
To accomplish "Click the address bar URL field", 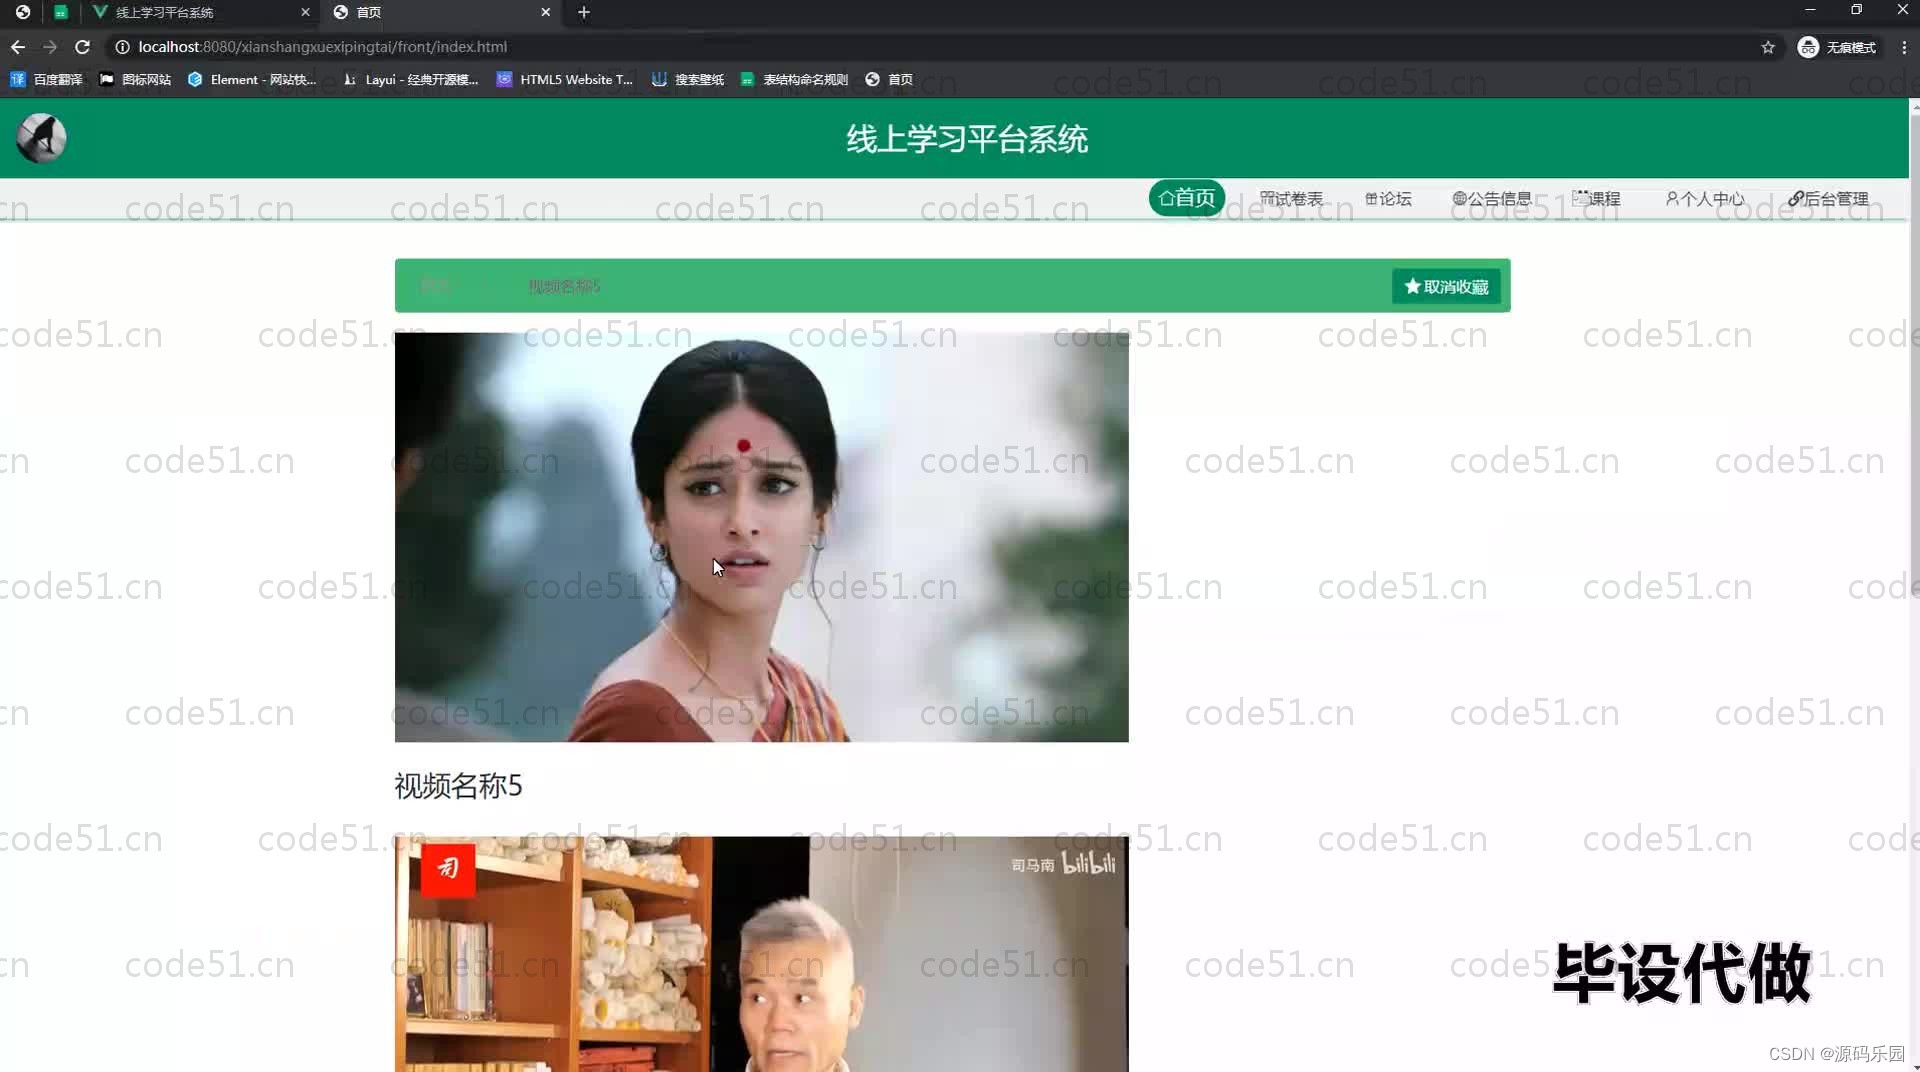I will [400, 46].
